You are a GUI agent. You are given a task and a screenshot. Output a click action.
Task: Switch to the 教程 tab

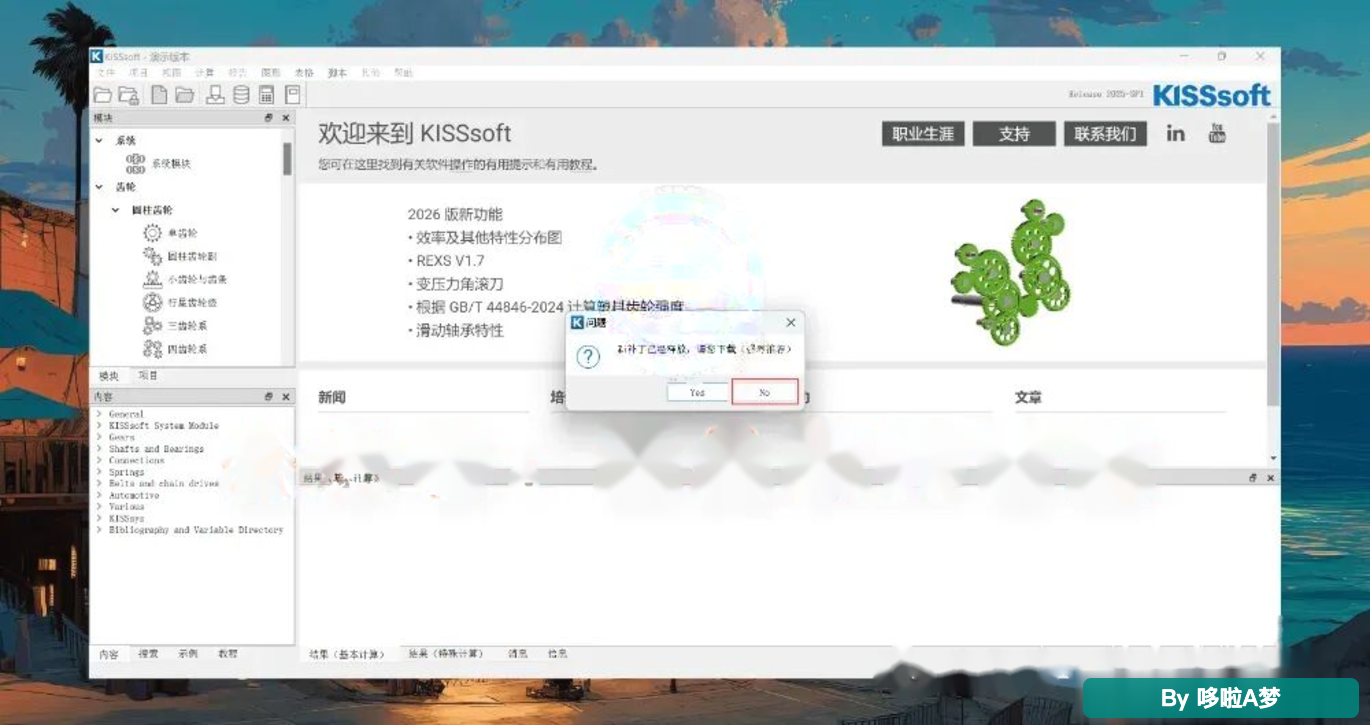228,654
